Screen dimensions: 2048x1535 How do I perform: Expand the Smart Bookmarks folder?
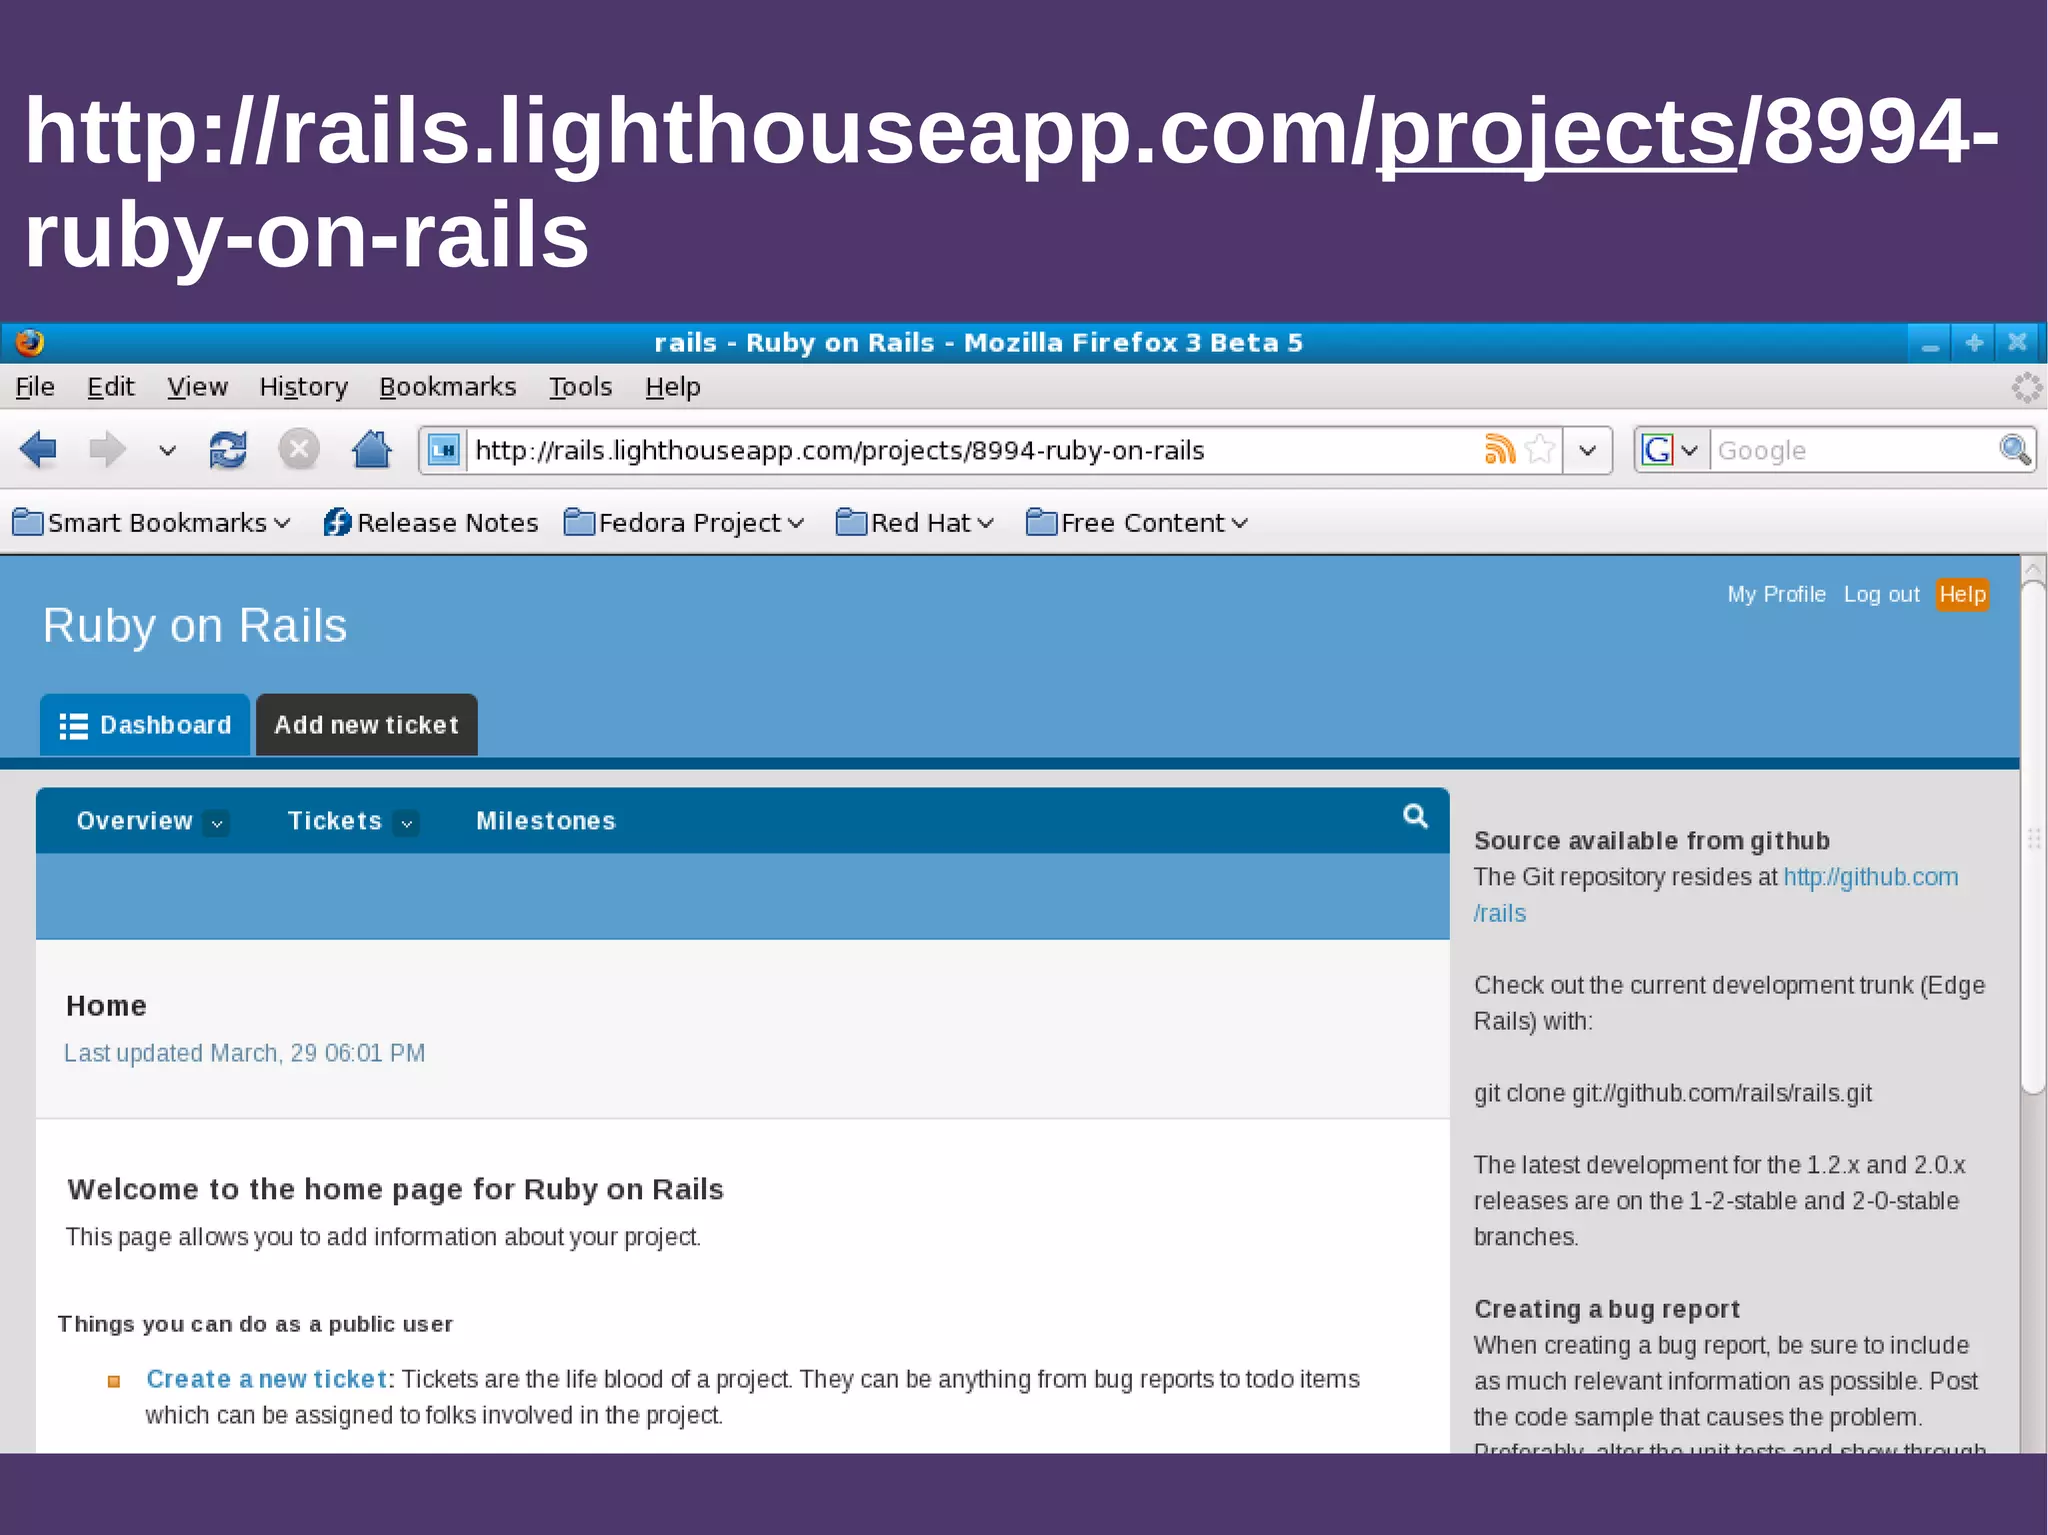[x=151, y=523]
